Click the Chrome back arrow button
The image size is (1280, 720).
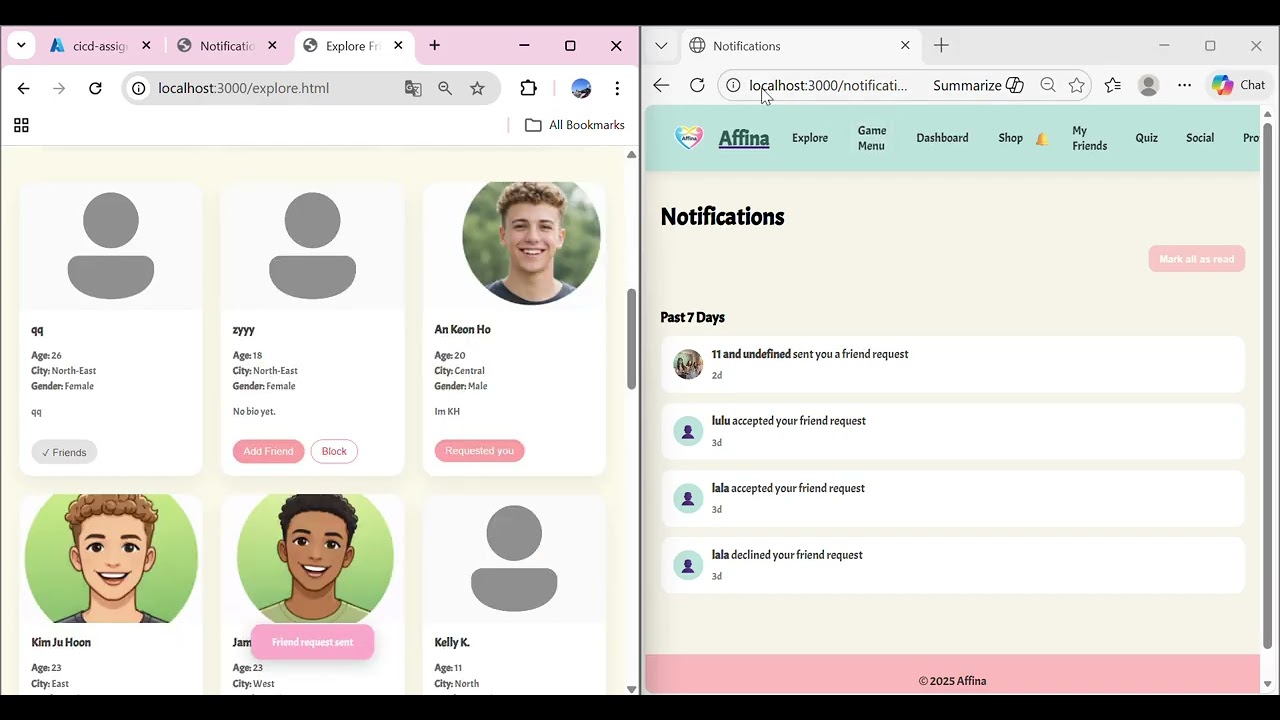[x=23, y=88]
